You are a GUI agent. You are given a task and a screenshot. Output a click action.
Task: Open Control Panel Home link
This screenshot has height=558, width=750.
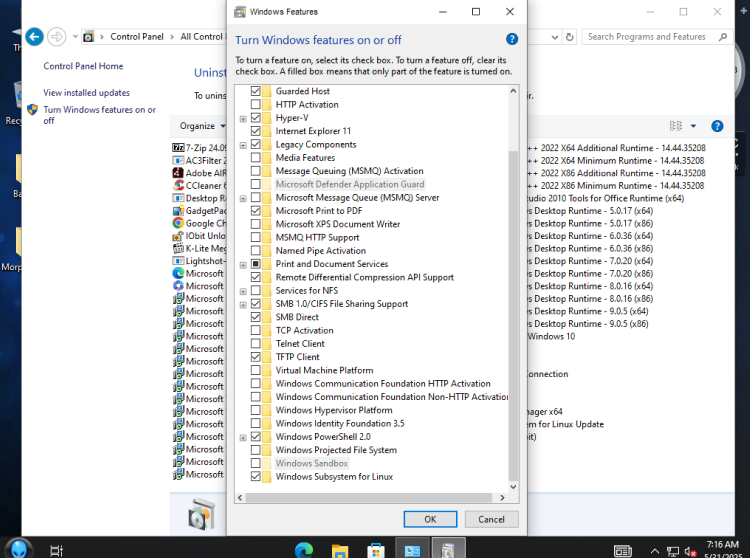pos(83,66)
